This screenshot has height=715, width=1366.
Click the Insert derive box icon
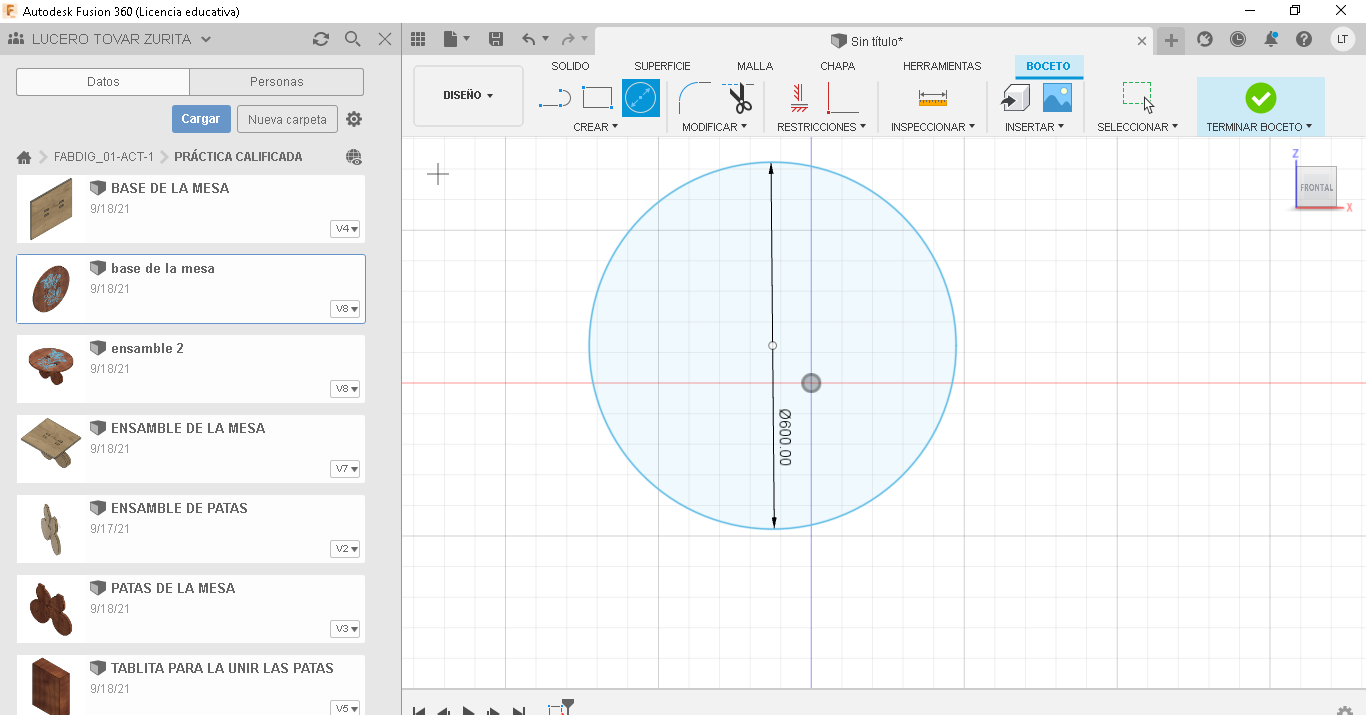(1015, 98)
